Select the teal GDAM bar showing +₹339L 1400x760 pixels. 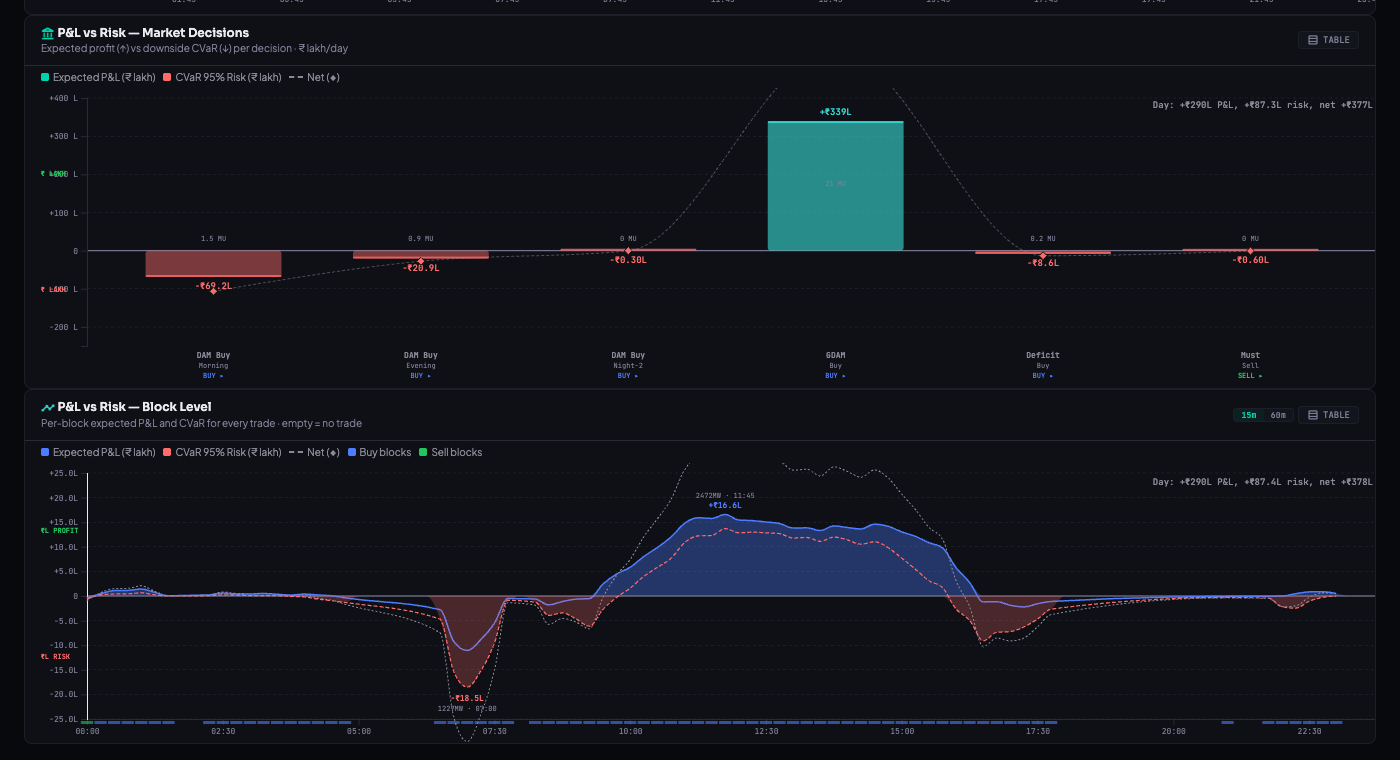coord(835,185)
